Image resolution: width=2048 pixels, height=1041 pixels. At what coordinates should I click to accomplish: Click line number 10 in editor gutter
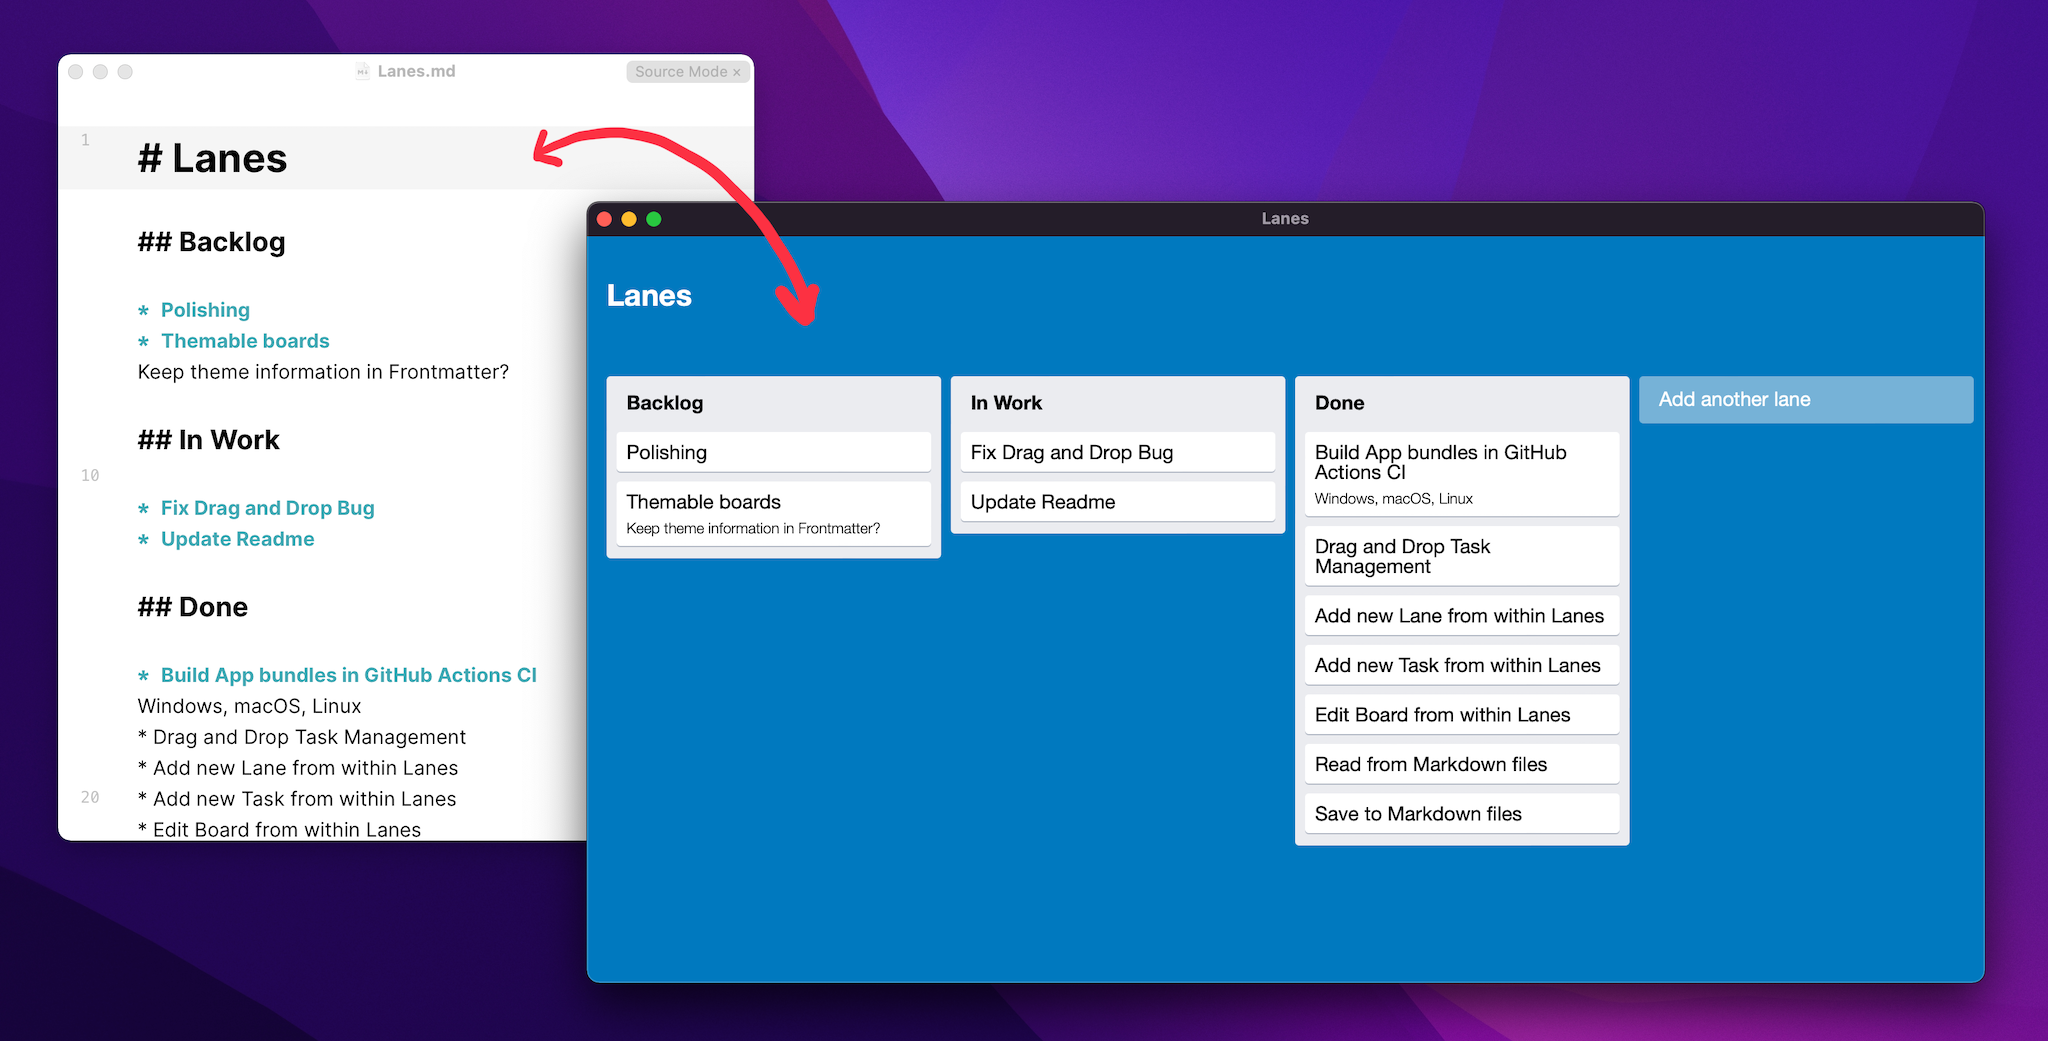pyautogui.click(x=90, y=476)
